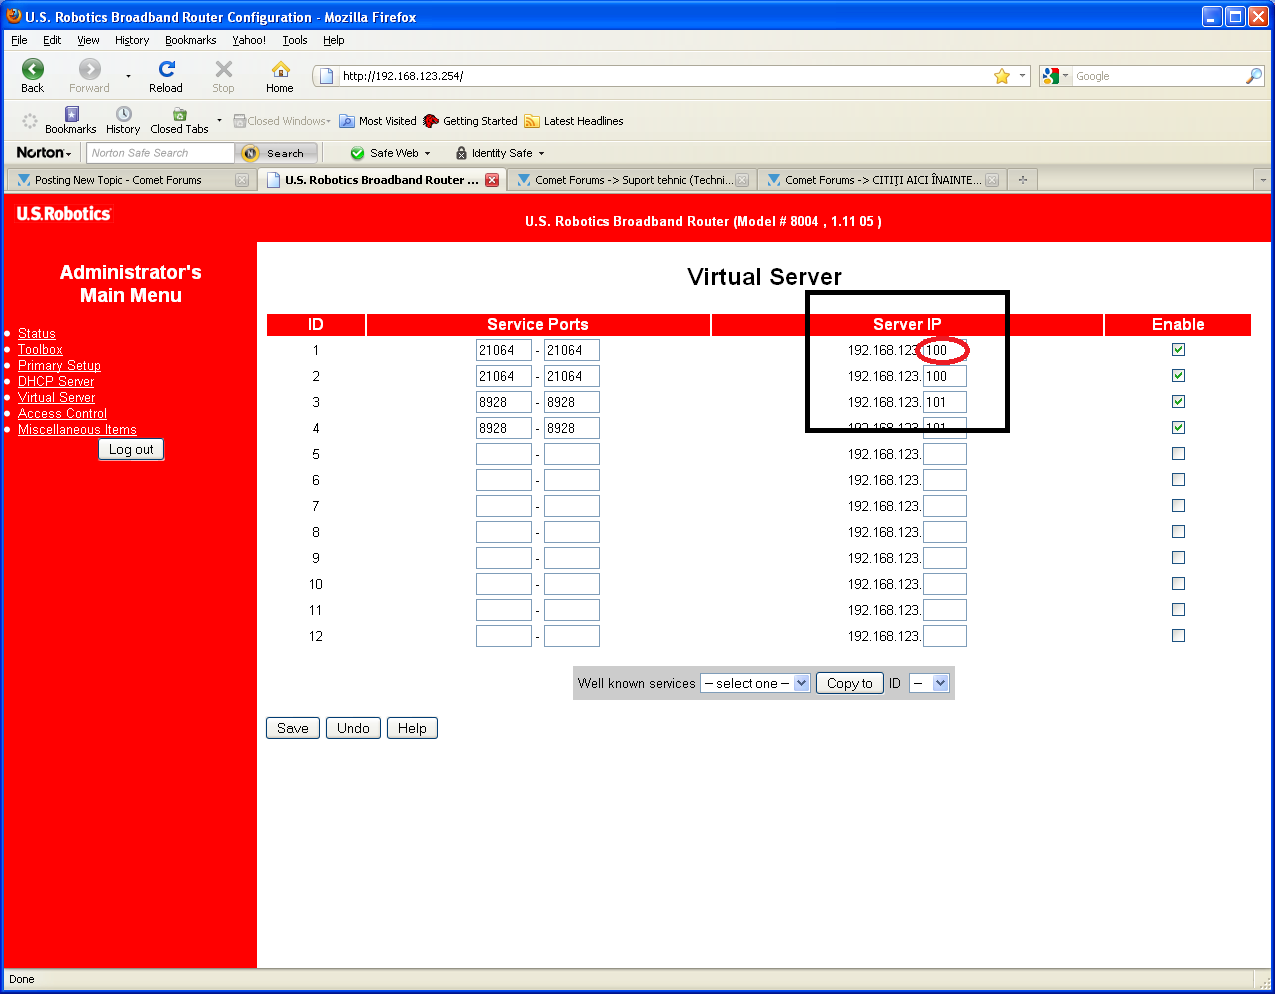Open the Copy to ID dropdown
The height and width of the screenshot is (994, 1275).
click(929, 683)
